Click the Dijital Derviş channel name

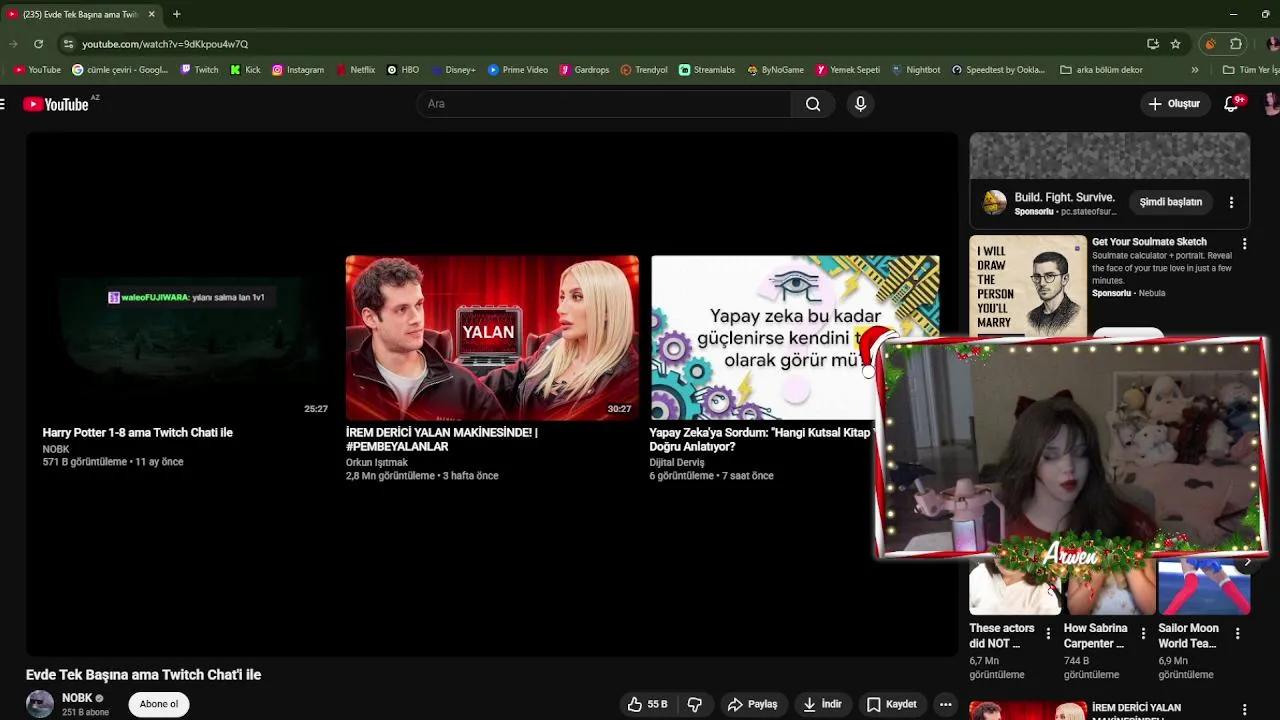677,462
